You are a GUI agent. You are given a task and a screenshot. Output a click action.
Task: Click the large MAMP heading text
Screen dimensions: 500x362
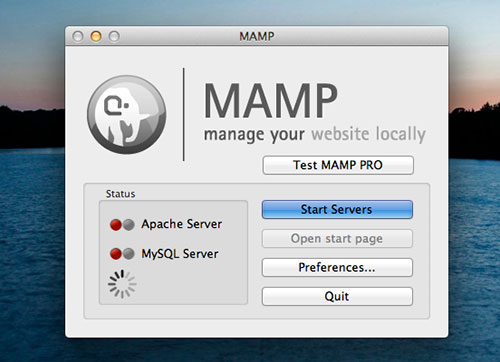271,101
